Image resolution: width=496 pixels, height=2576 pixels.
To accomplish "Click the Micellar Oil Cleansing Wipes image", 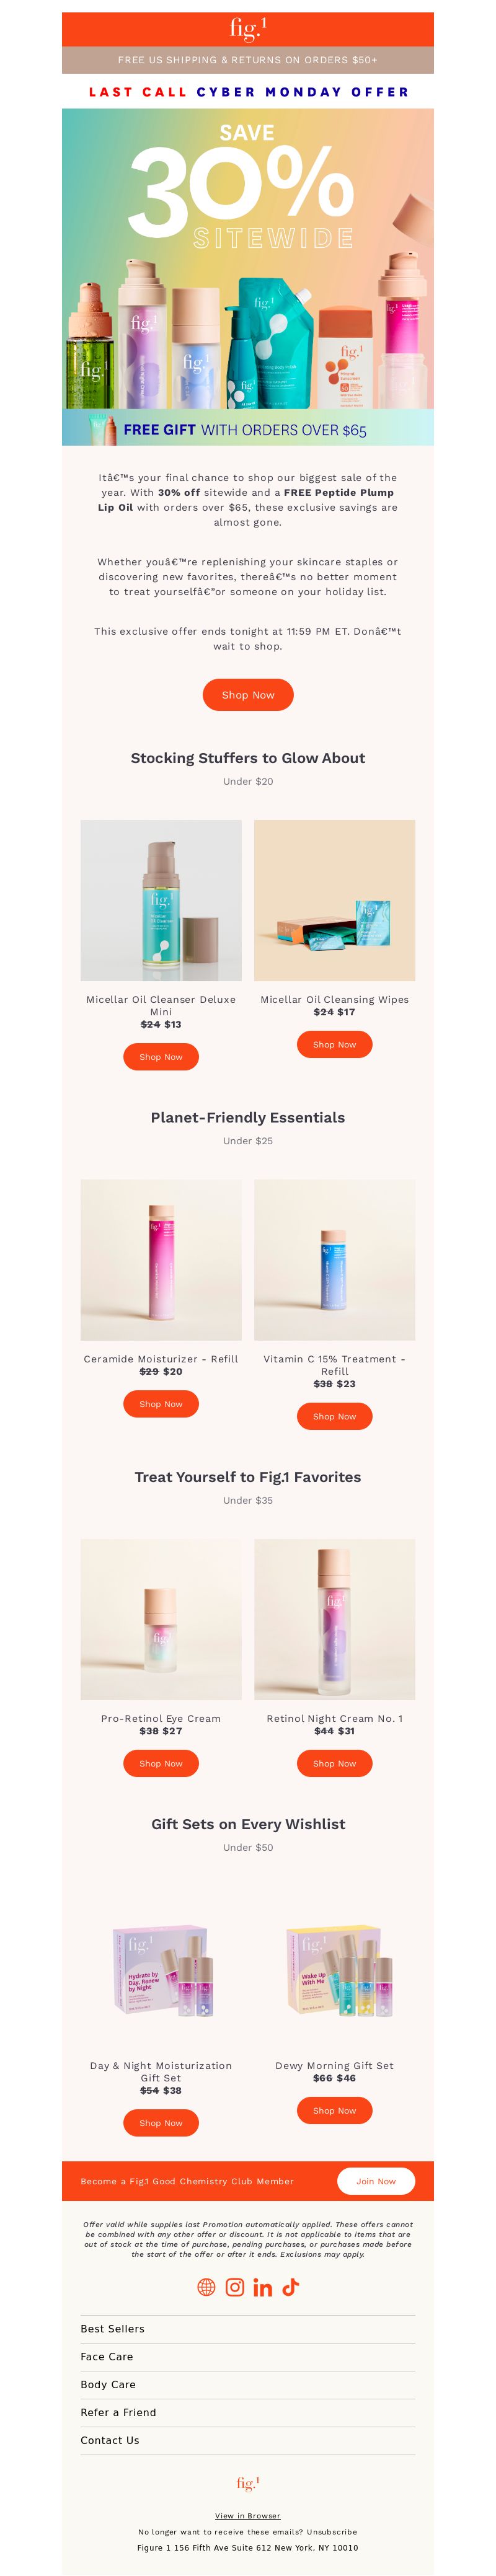I will 335,900.
